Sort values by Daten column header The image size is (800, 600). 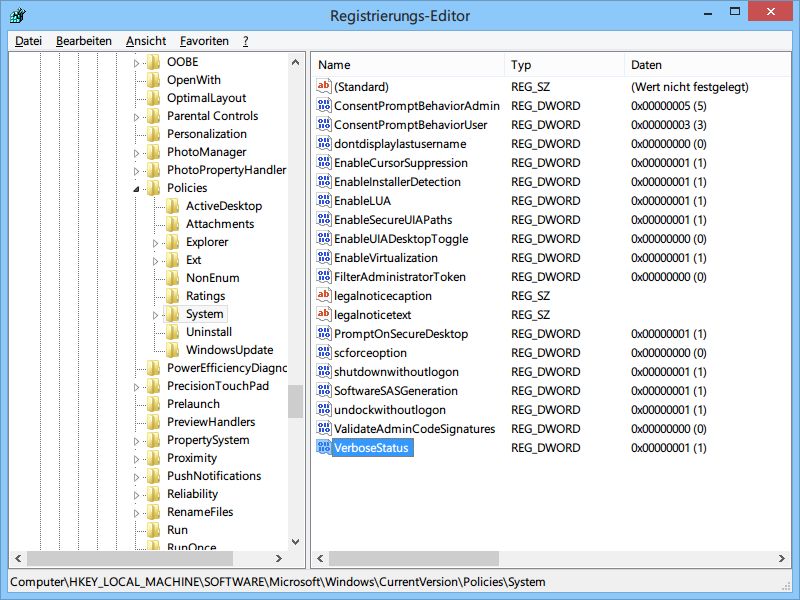click(708, 65)
